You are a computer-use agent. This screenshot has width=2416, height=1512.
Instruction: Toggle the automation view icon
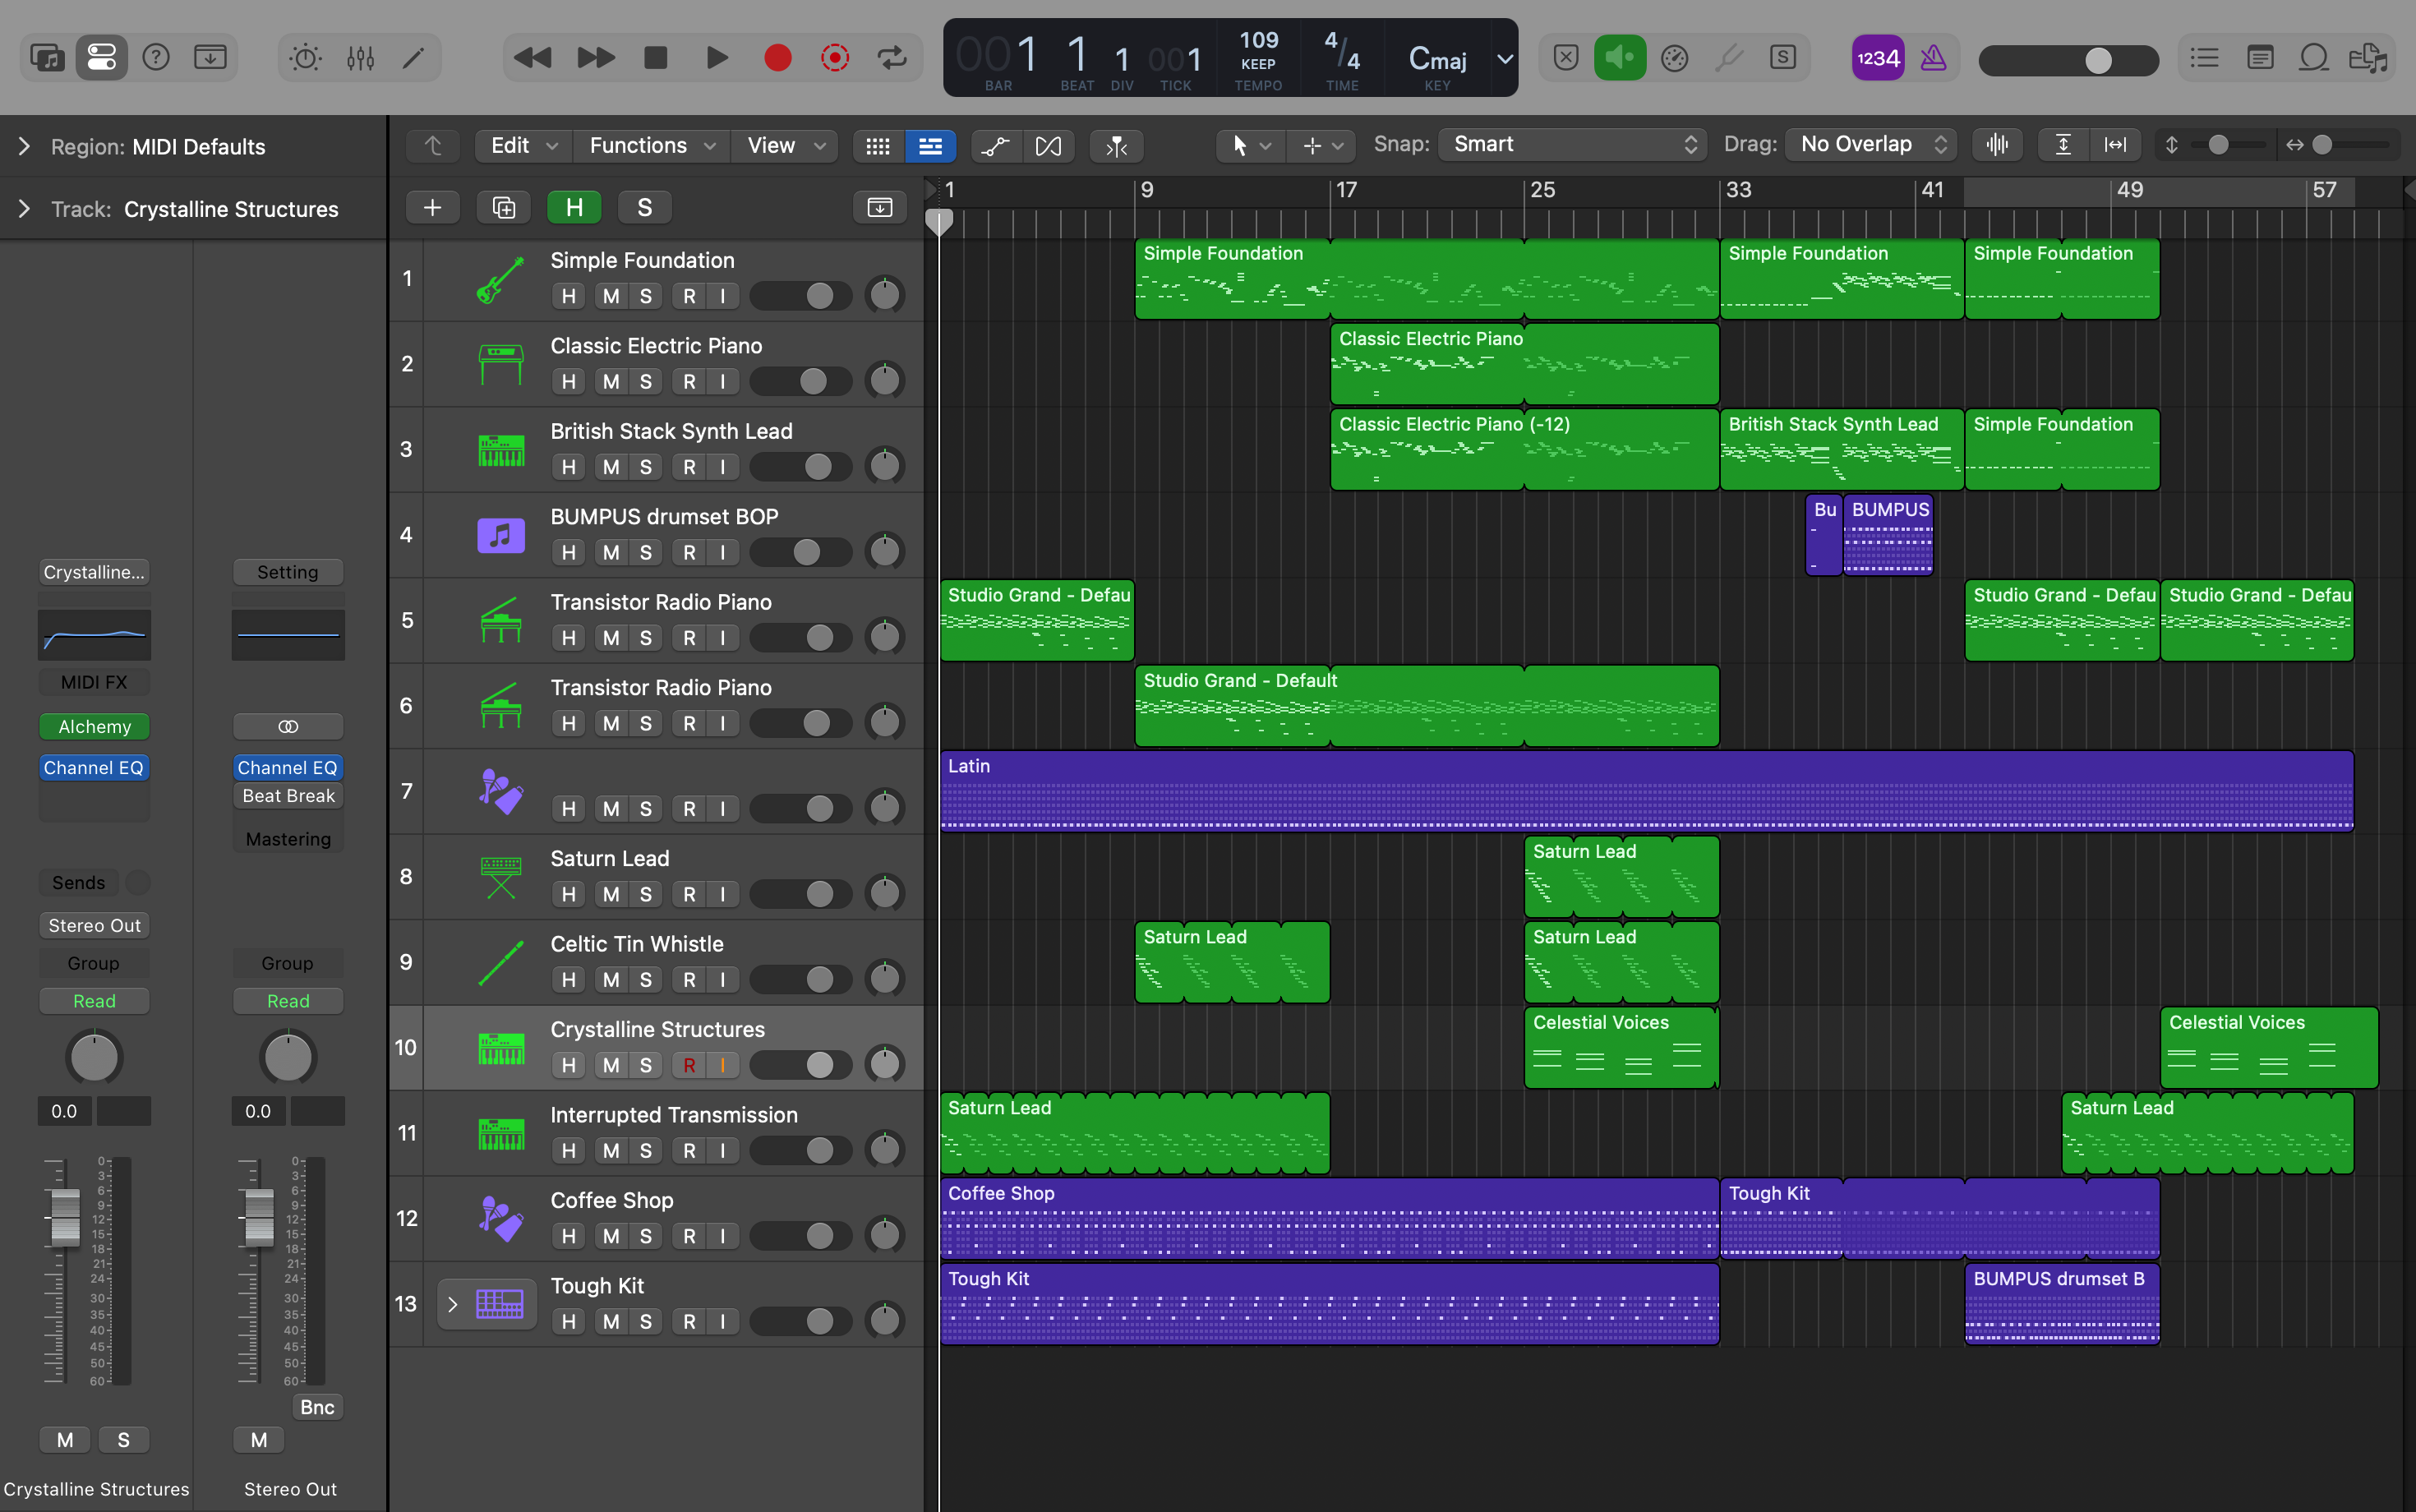[995, 146]
